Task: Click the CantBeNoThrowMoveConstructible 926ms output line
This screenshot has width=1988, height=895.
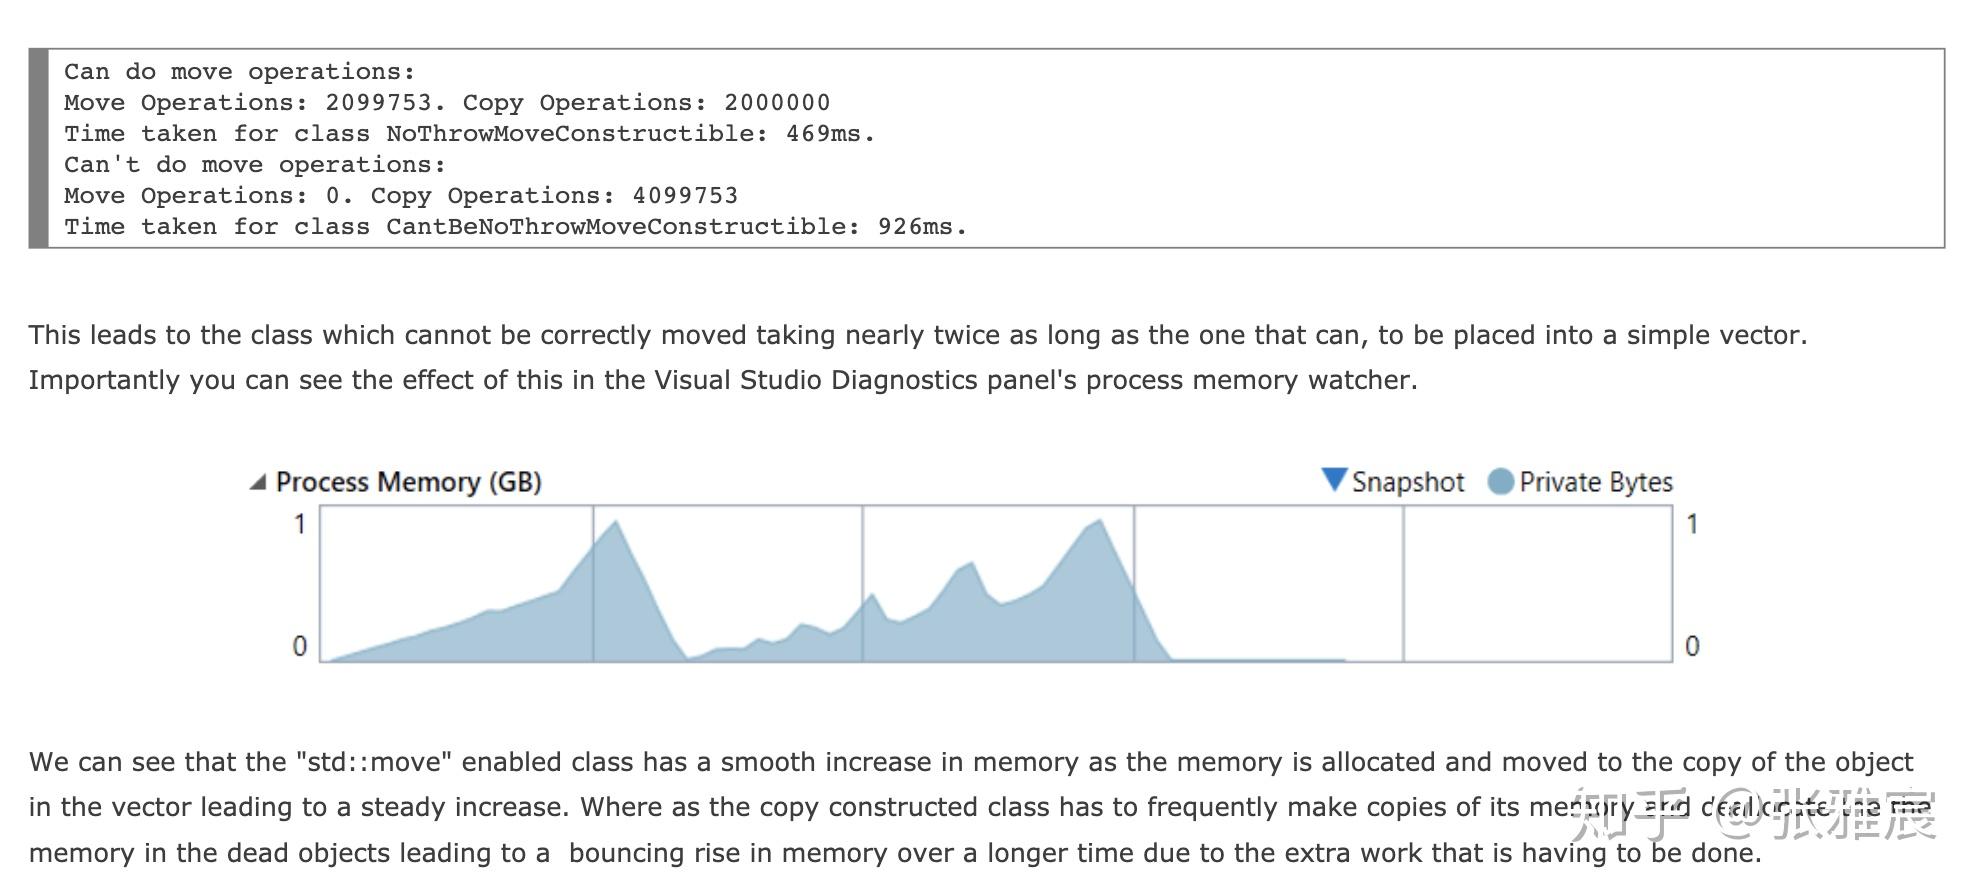Action: click(x=515, y=227)
